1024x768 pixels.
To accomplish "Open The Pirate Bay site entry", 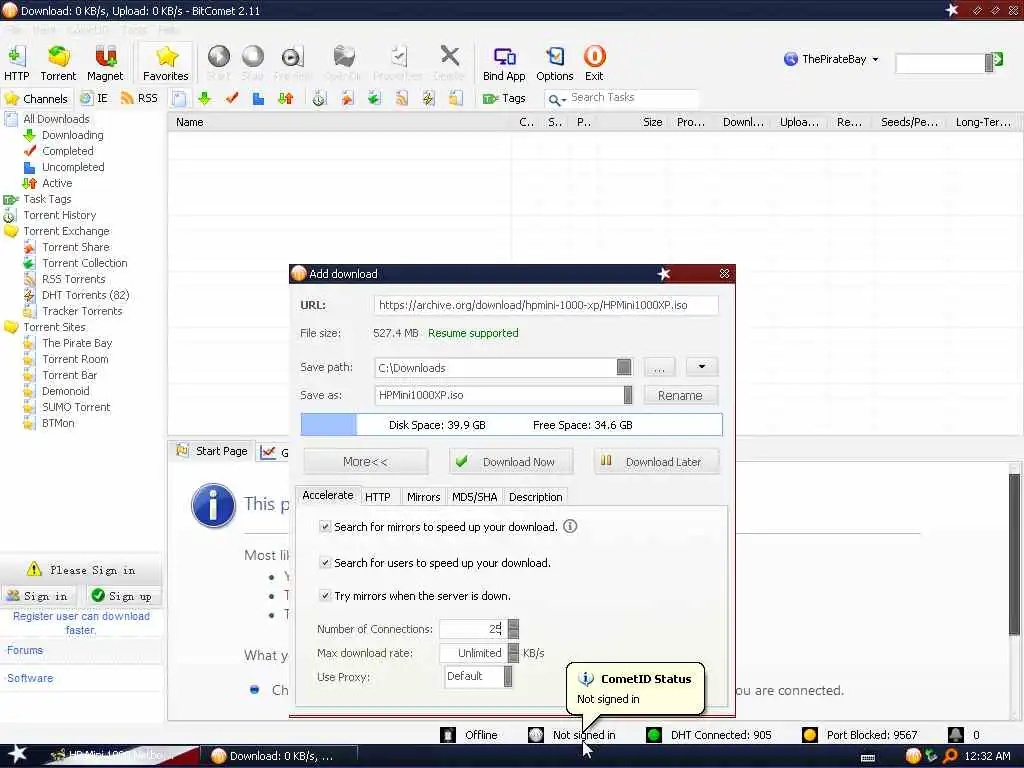I will 77,343.
